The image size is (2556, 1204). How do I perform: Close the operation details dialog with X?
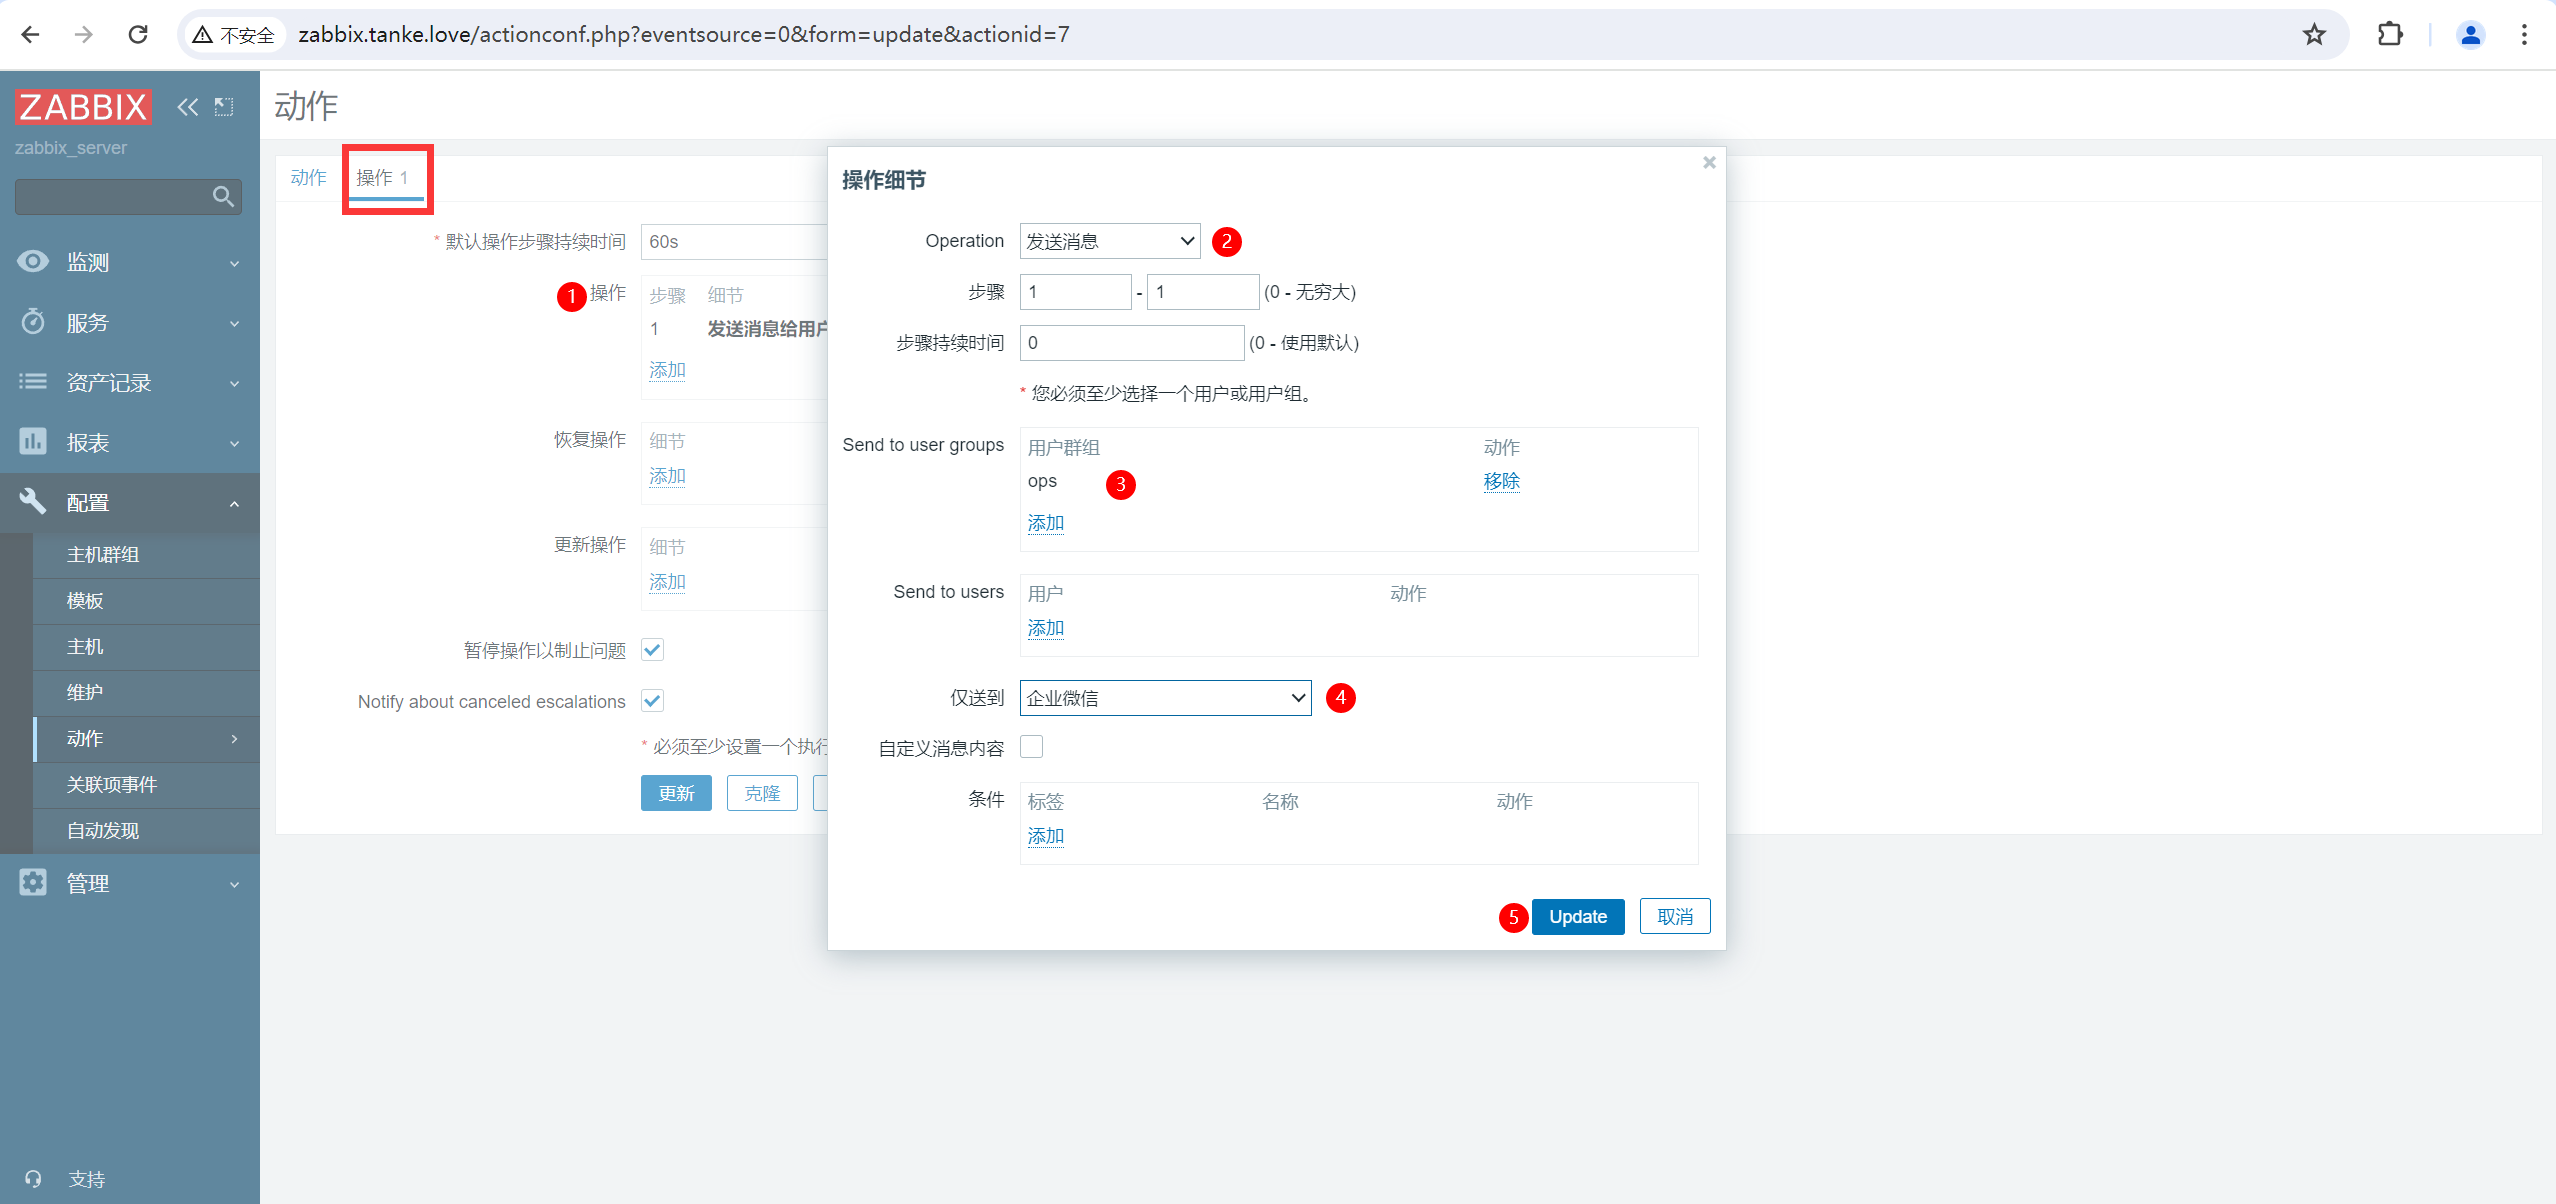click(1709, 162)
